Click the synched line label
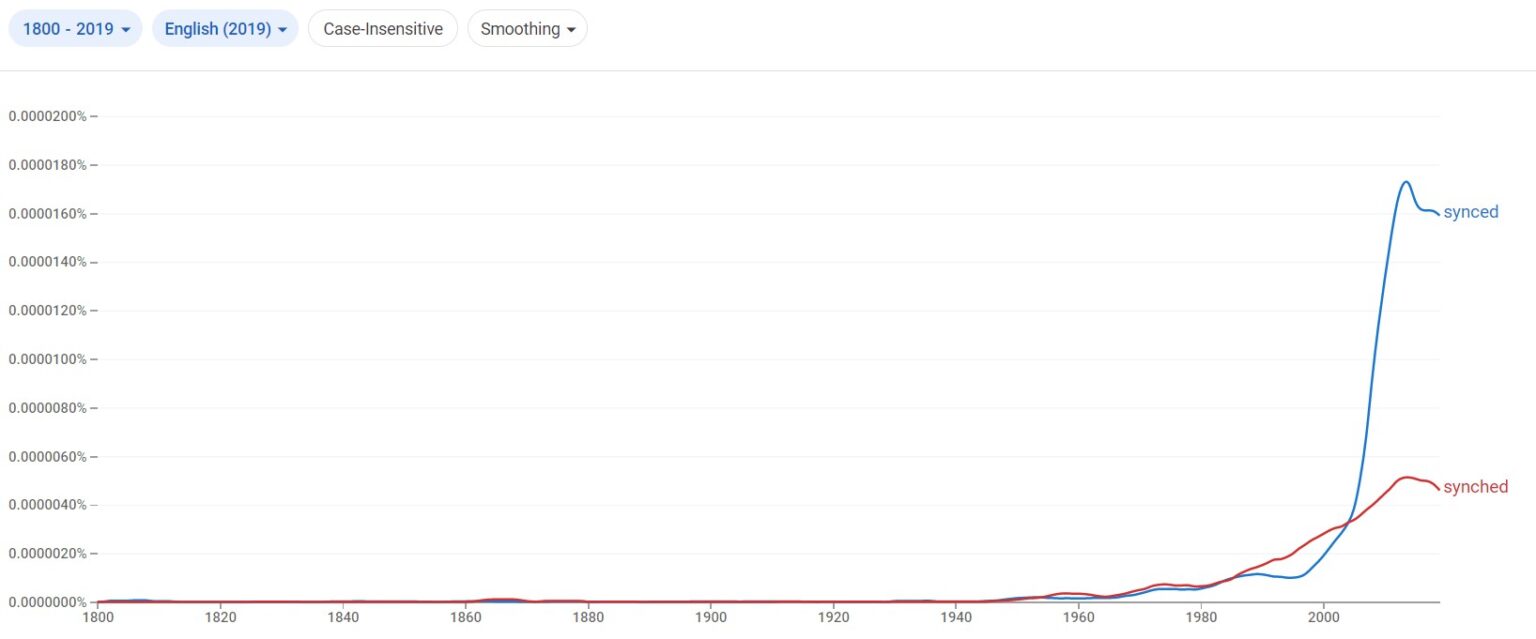Screen dimensions: 1536x639 click(x=1478, y=486)
